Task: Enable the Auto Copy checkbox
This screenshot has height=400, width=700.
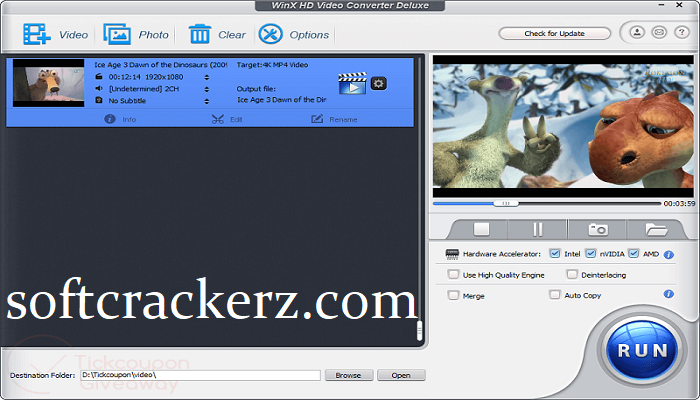Action: [x=554, y=295]
